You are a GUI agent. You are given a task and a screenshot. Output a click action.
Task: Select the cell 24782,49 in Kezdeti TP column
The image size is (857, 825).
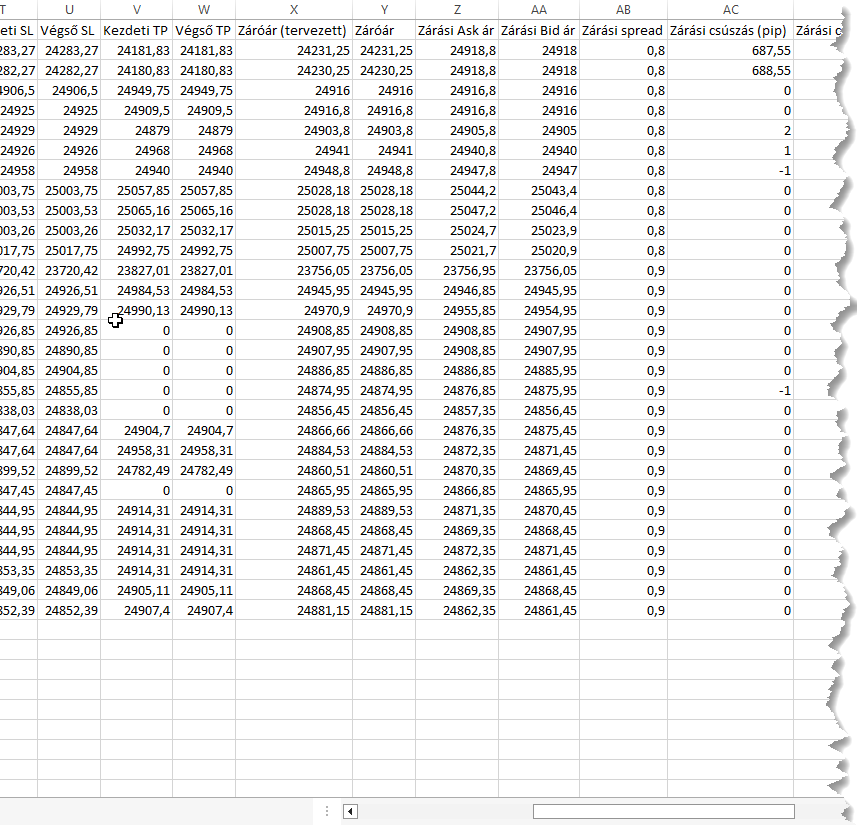137,471
